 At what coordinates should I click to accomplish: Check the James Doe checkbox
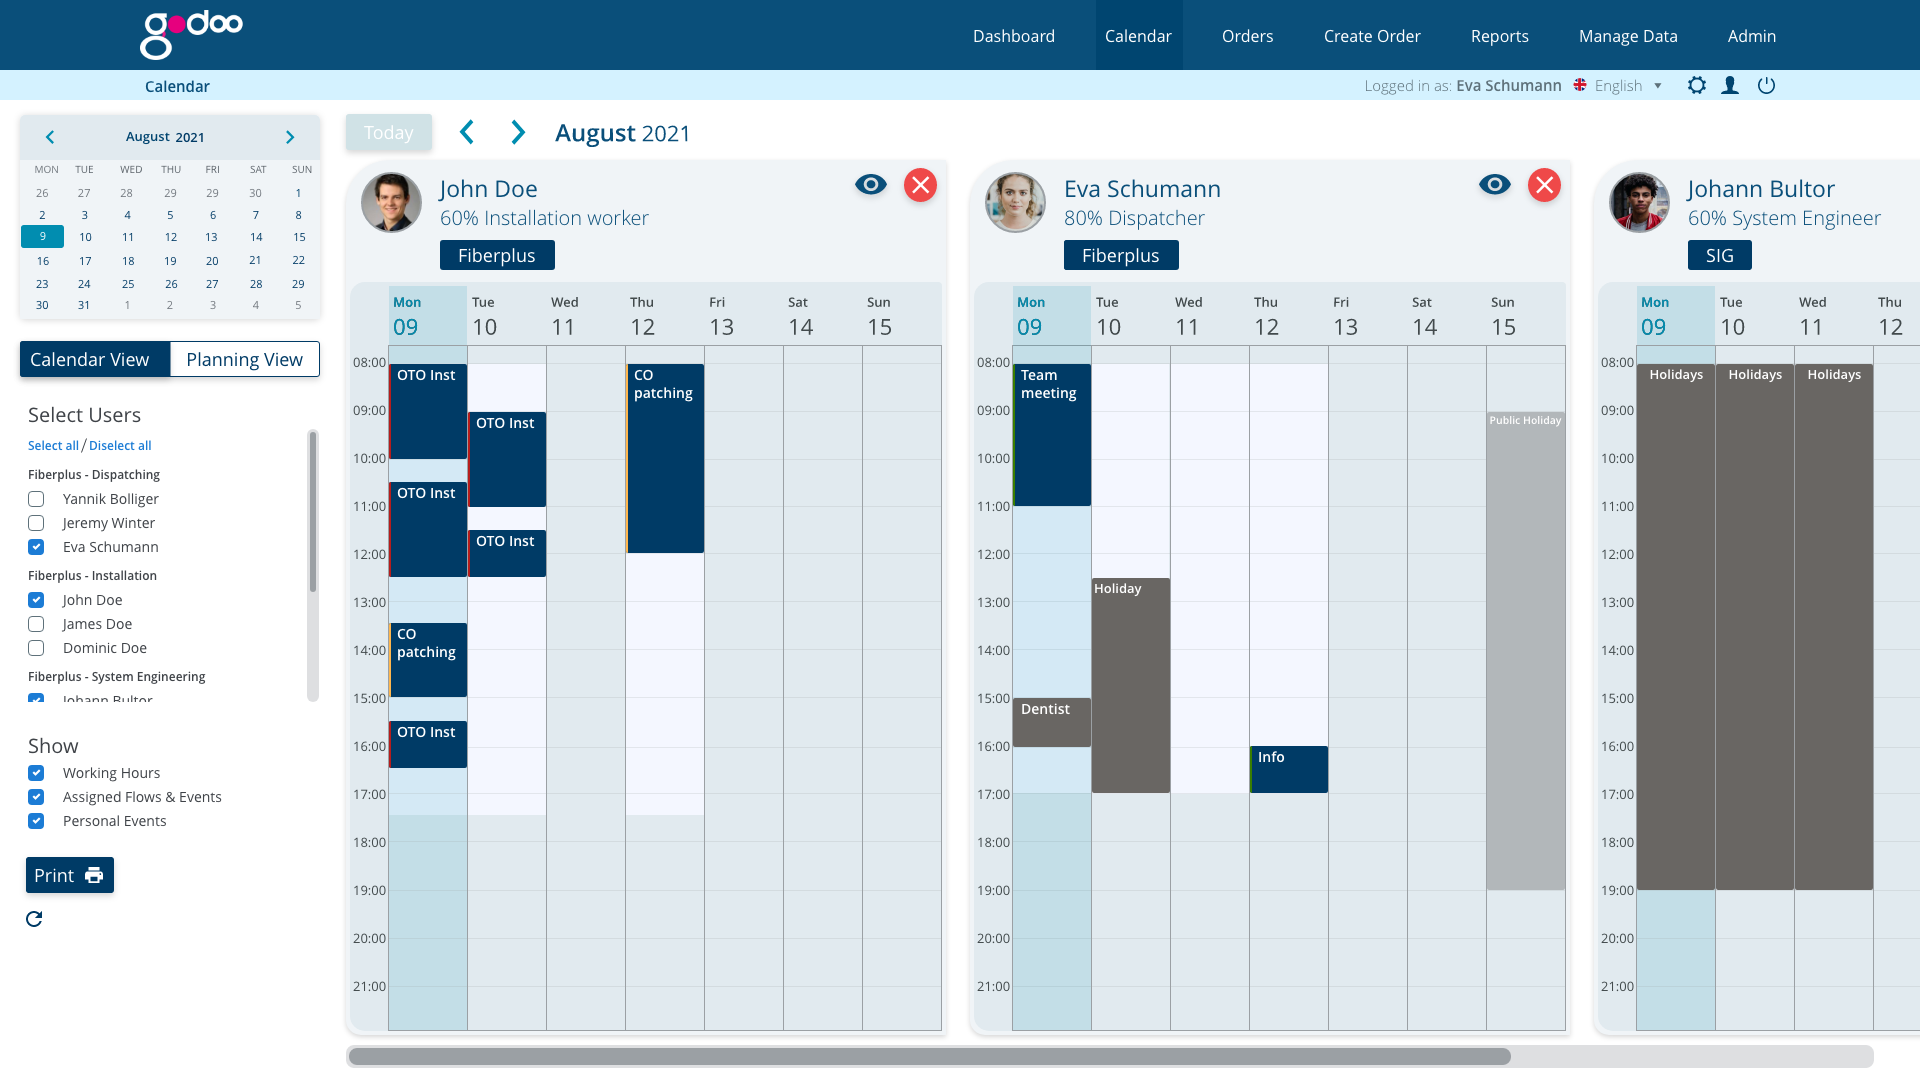click(36, 624)
